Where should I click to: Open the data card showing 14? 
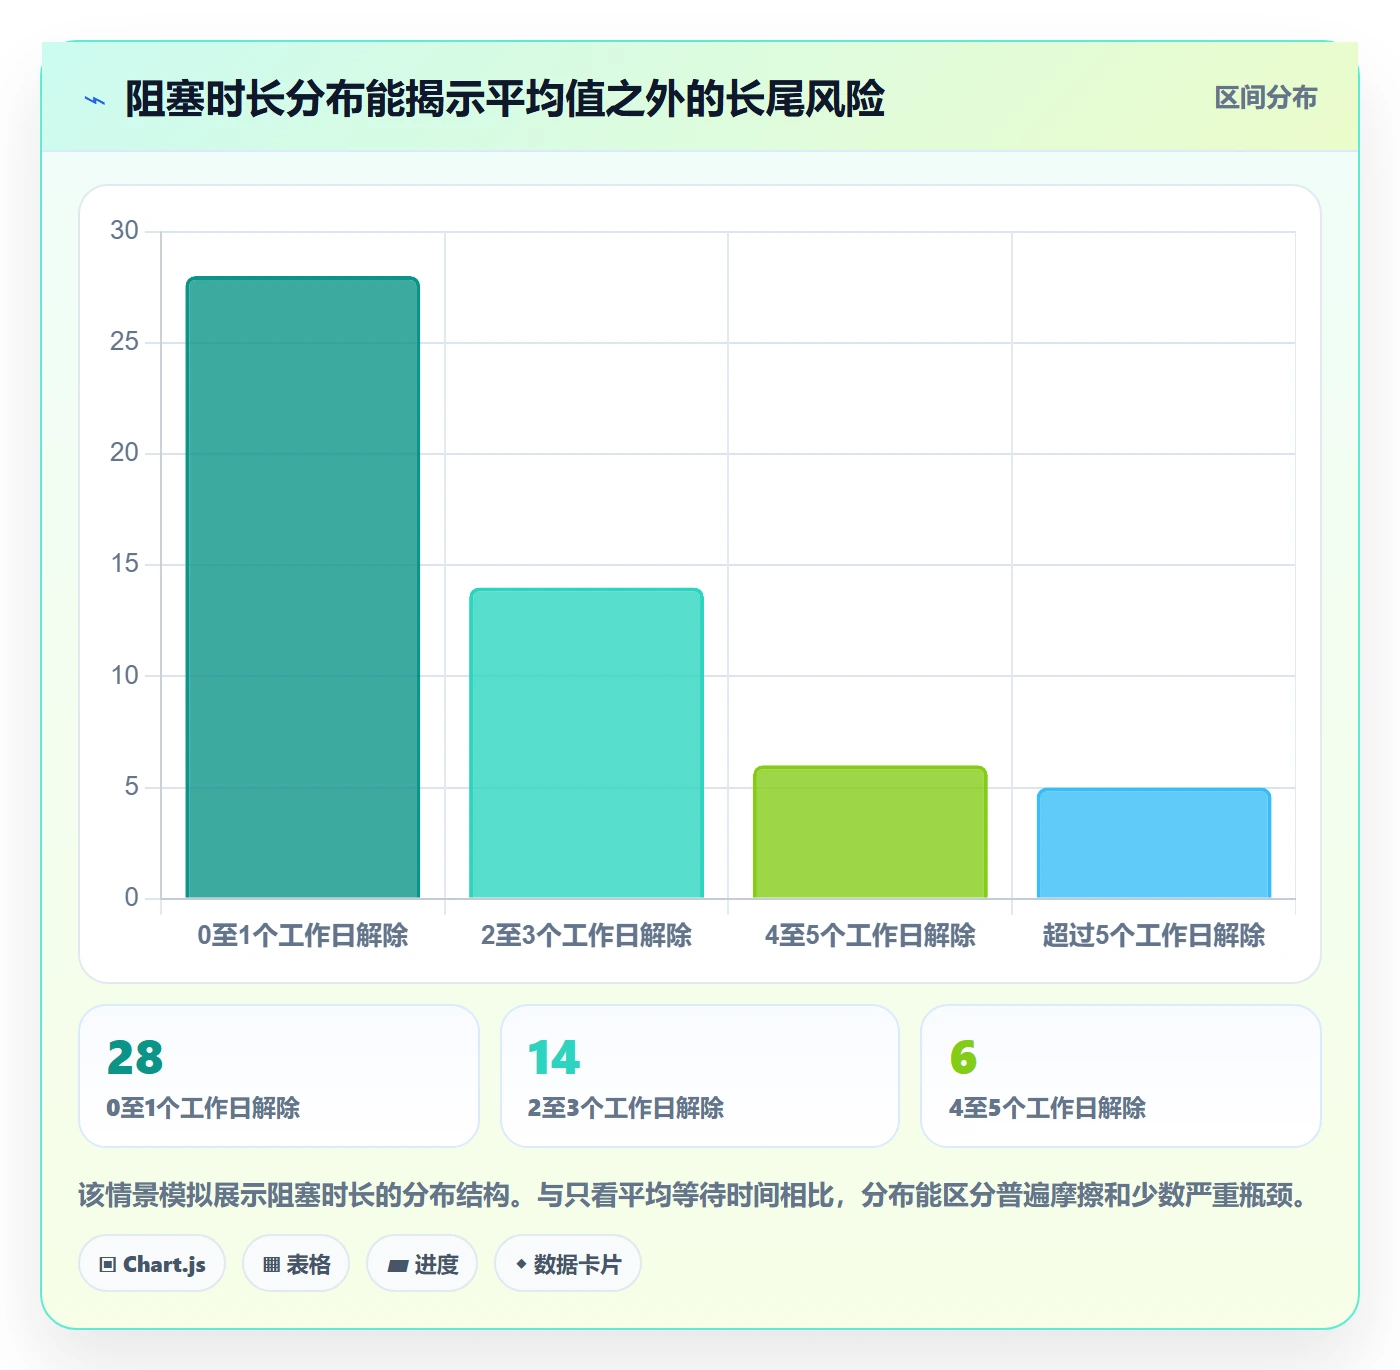pyautogui.click(x=700, y=1076)
